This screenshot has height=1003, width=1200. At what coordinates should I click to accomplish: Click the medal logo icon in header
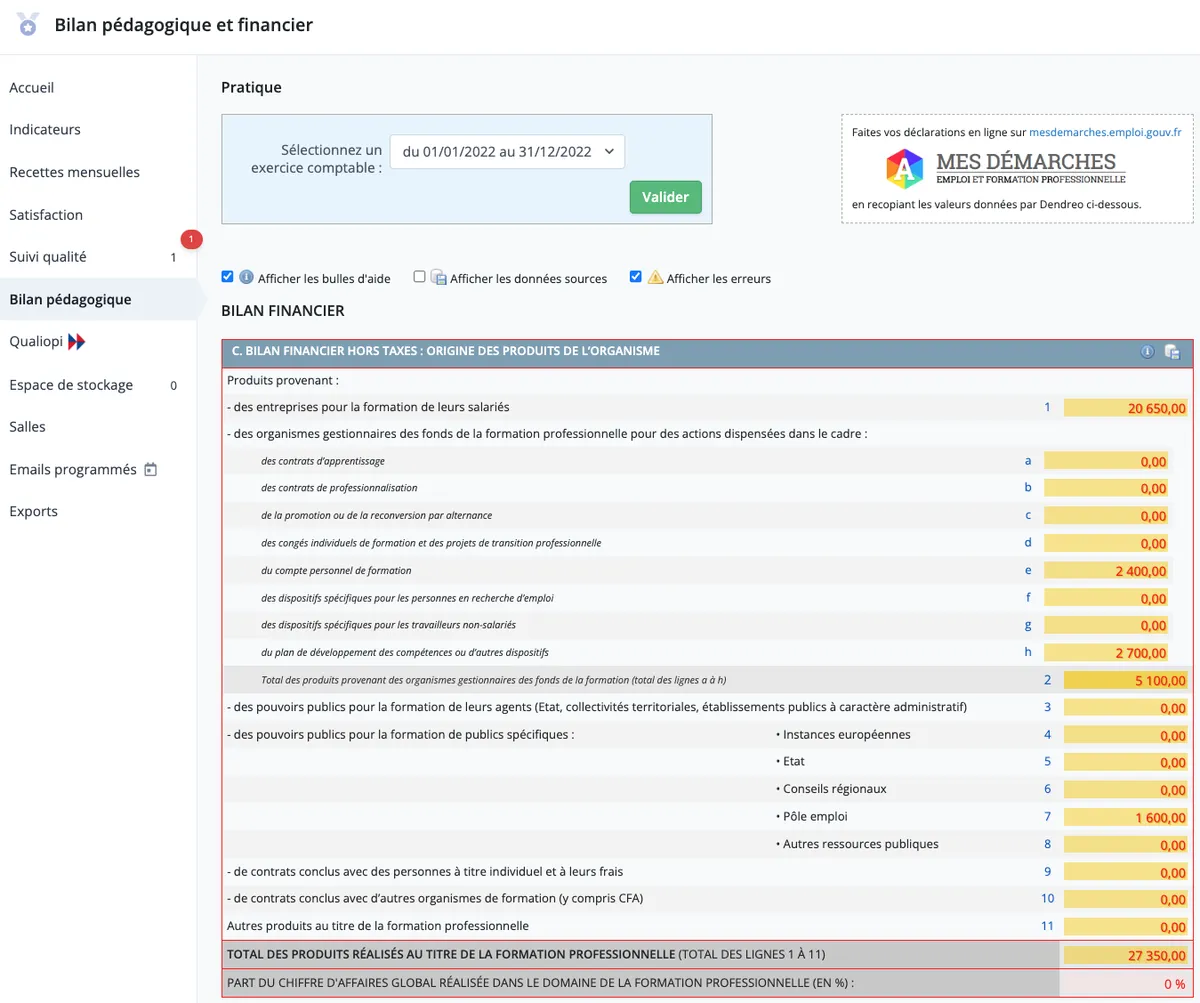[x=28, y=24]
